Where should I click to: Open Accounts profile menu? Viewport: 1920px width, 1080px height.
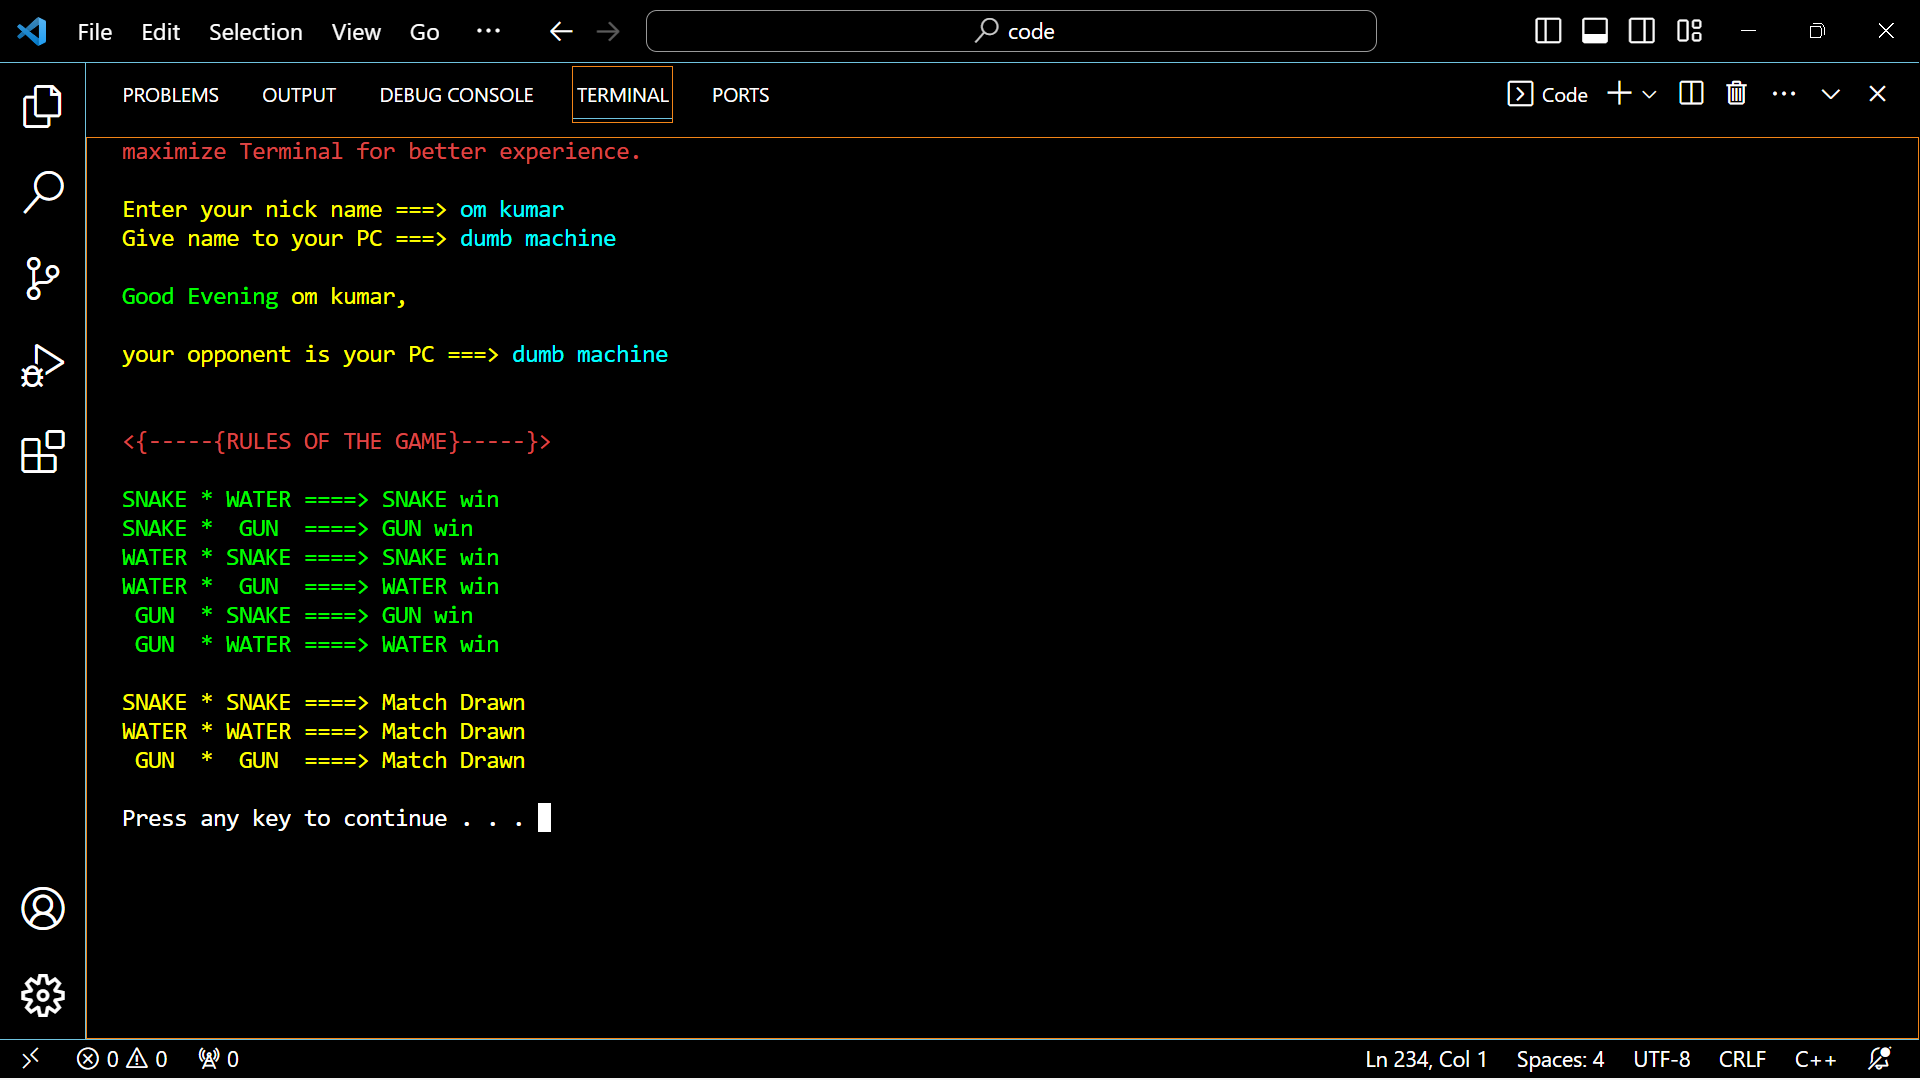coord(42,908)
